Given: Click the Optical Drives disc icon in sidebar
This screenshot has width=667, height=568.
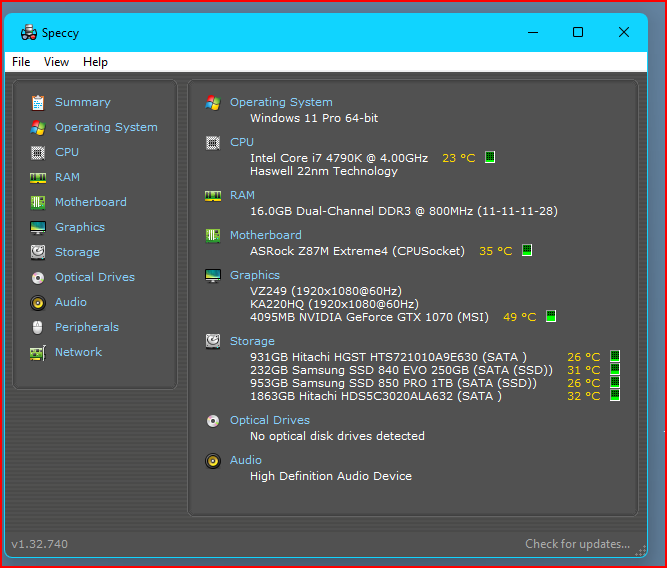Looking at the screenshot, I should (38, 277).
